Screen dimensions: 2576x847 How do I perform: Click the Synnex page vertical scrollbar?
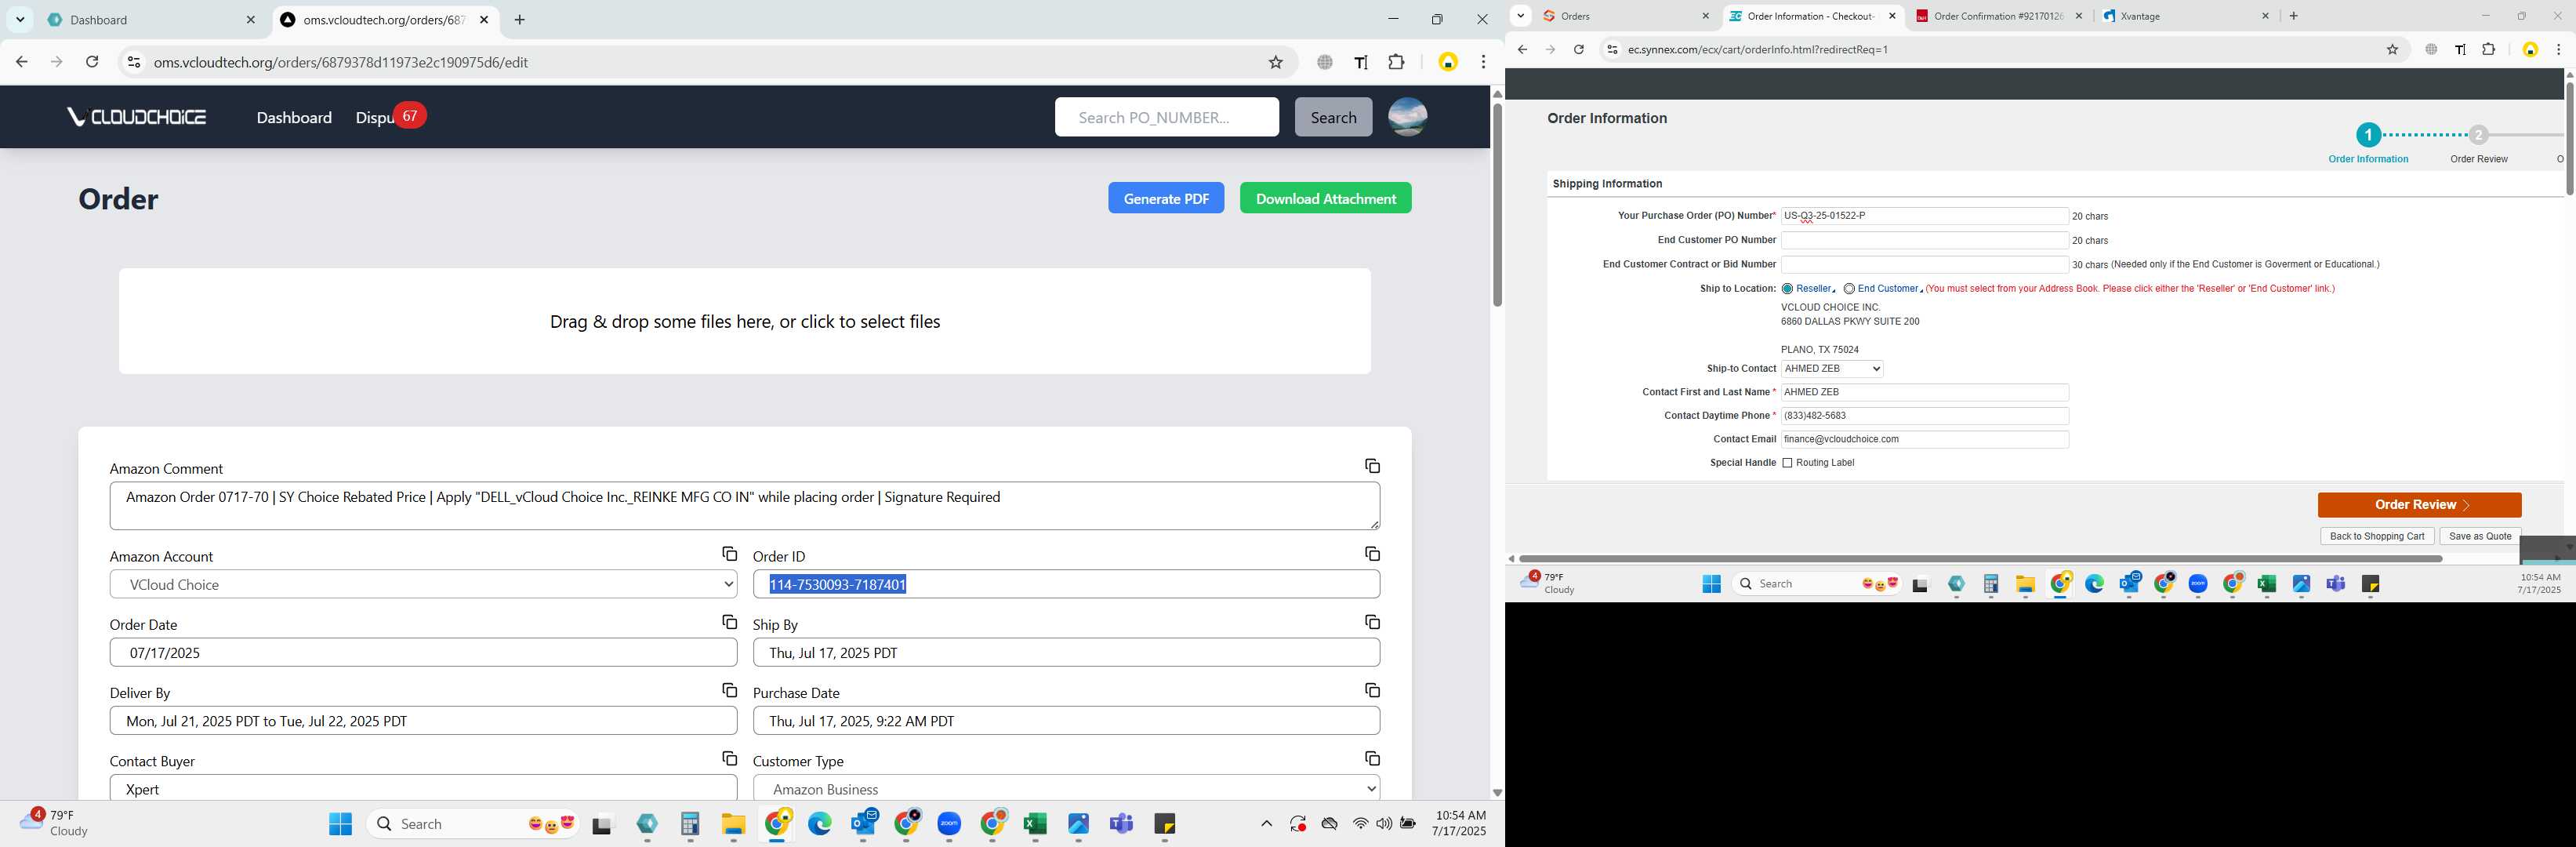pos(2569,139)
